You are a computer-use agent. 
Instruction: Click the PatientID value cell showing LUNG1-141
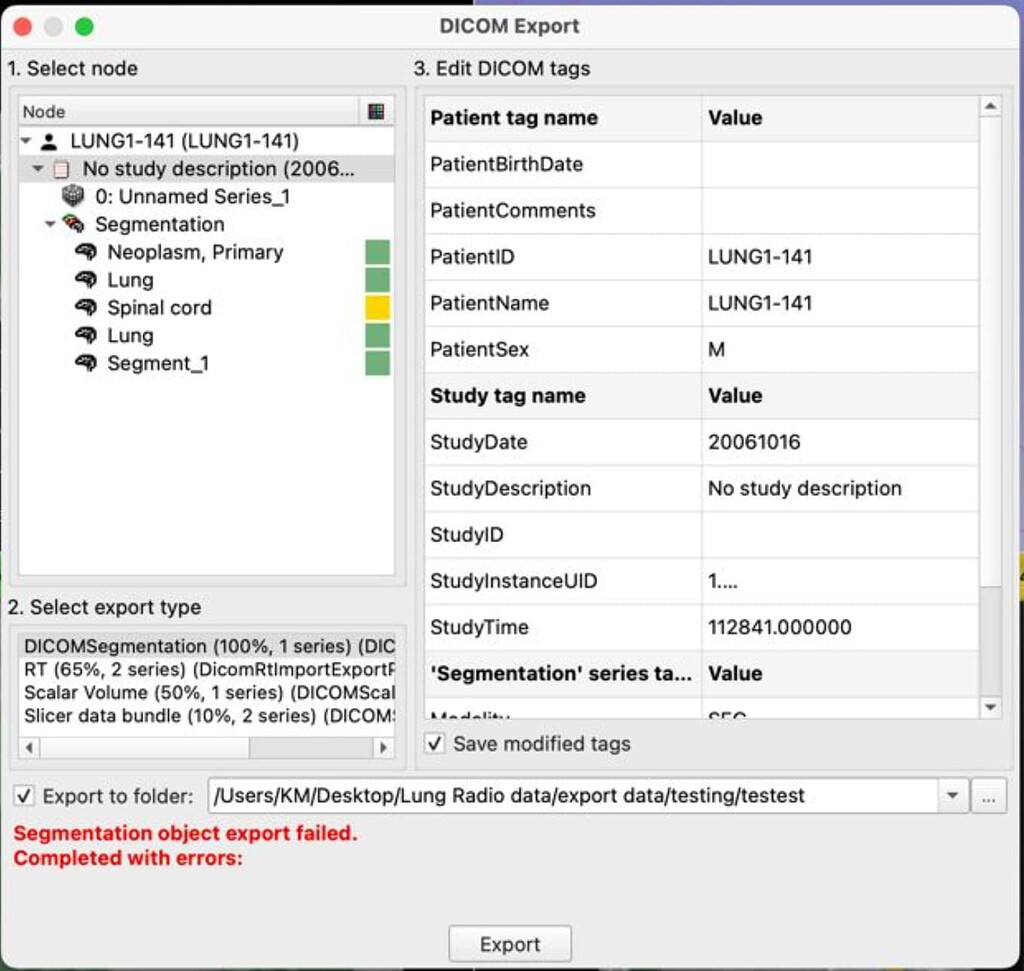(x=760, y=257)
